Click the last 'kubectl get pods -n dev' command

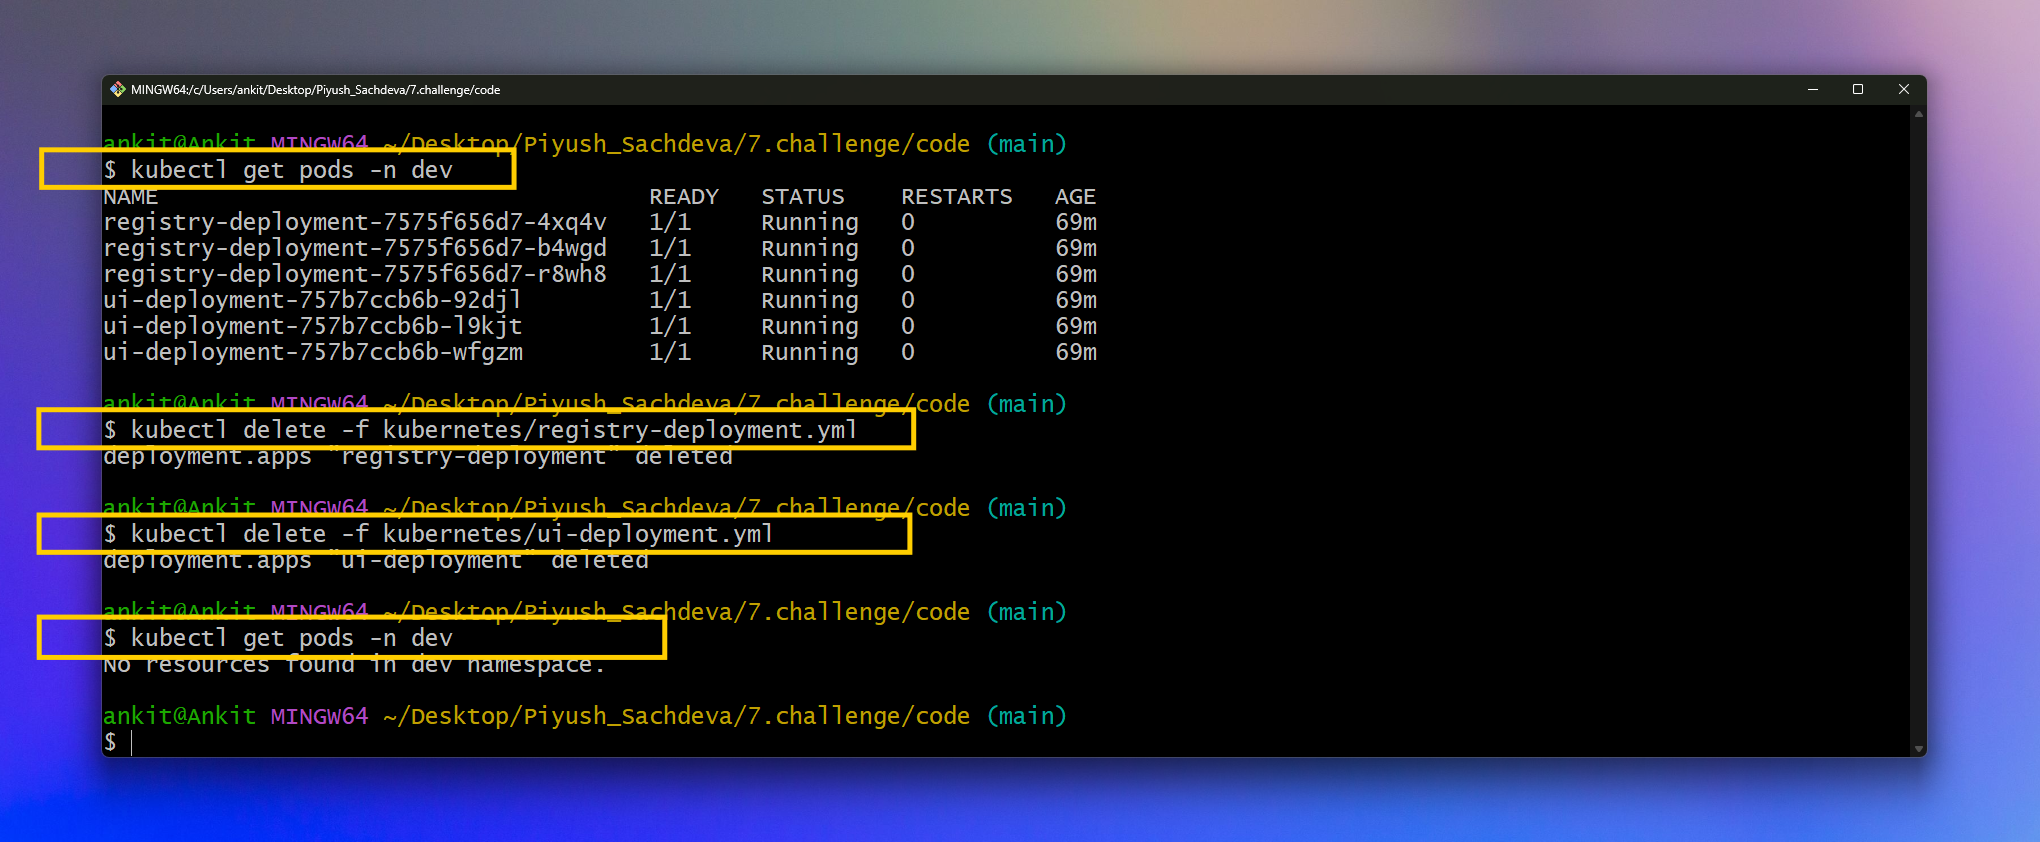click(x=278, y=638)
